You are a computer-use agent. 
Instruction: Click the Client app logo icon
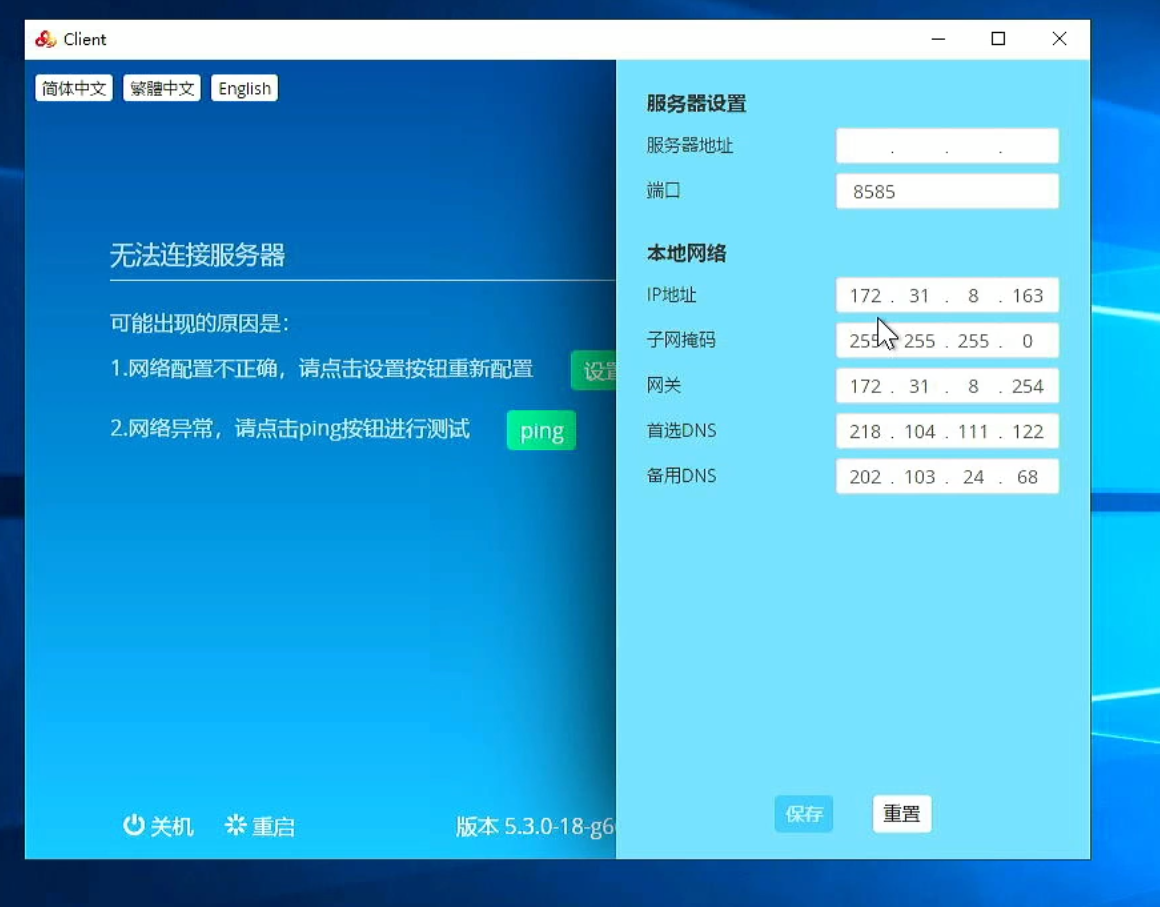pyautogui.click(x=45, y=39)
